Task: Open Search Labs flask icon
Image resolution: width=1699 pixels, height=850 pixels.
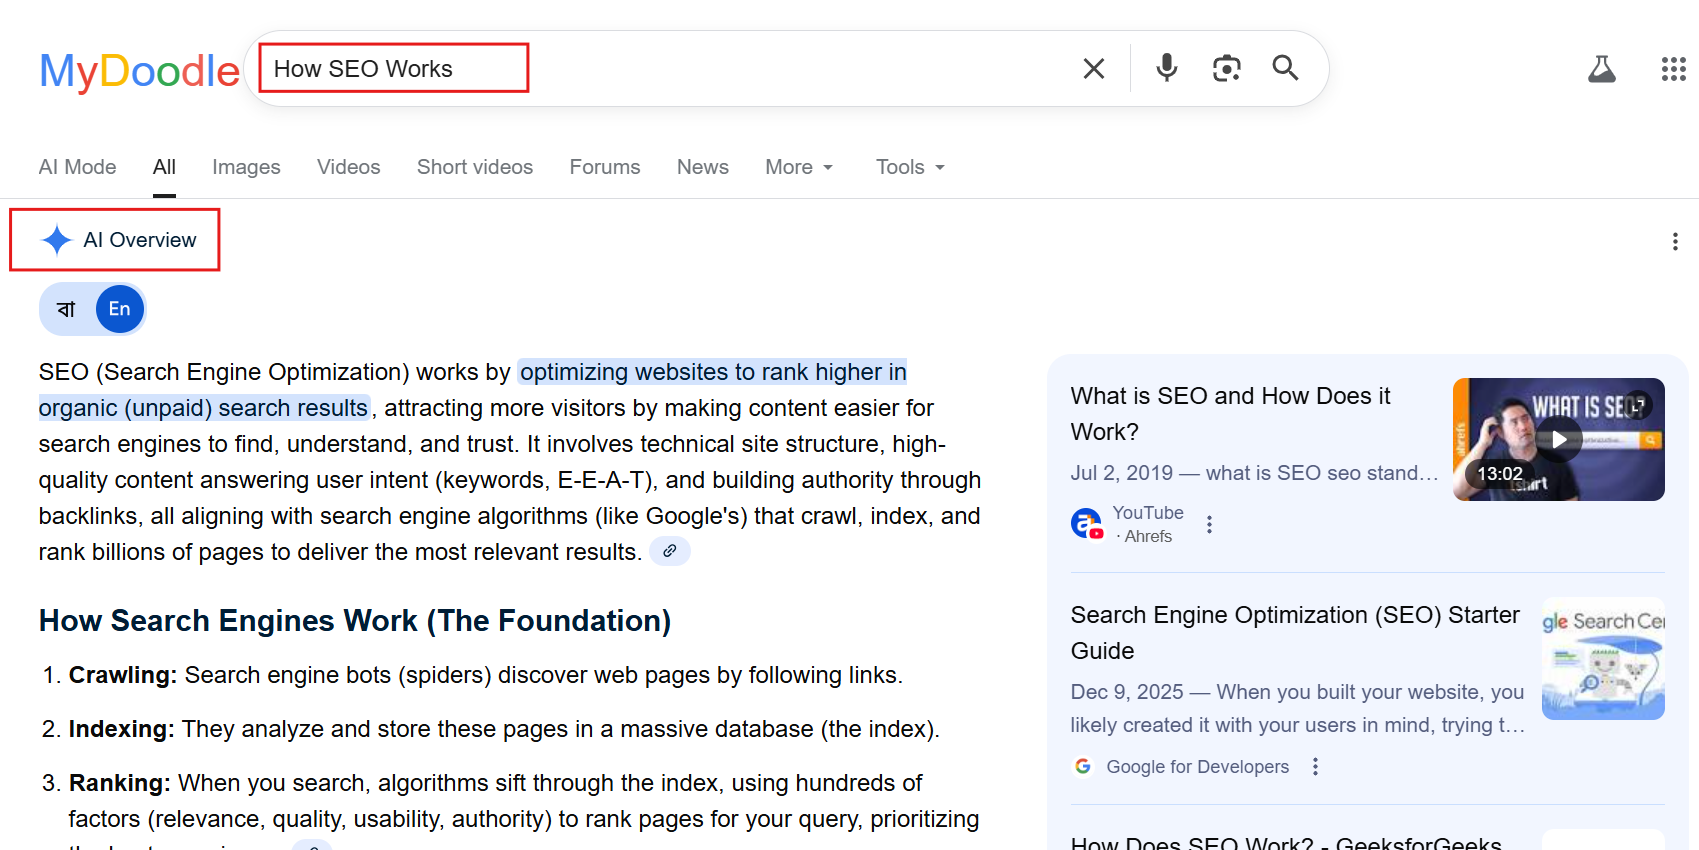Action: pyautogui.click(x=1602, y=69)
